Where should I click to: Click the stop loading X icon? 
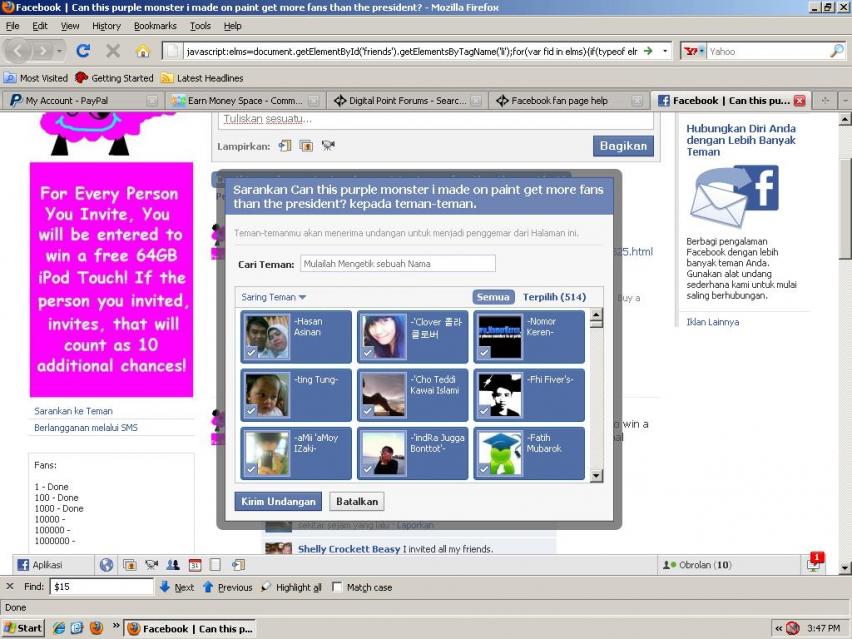(113, 51)
